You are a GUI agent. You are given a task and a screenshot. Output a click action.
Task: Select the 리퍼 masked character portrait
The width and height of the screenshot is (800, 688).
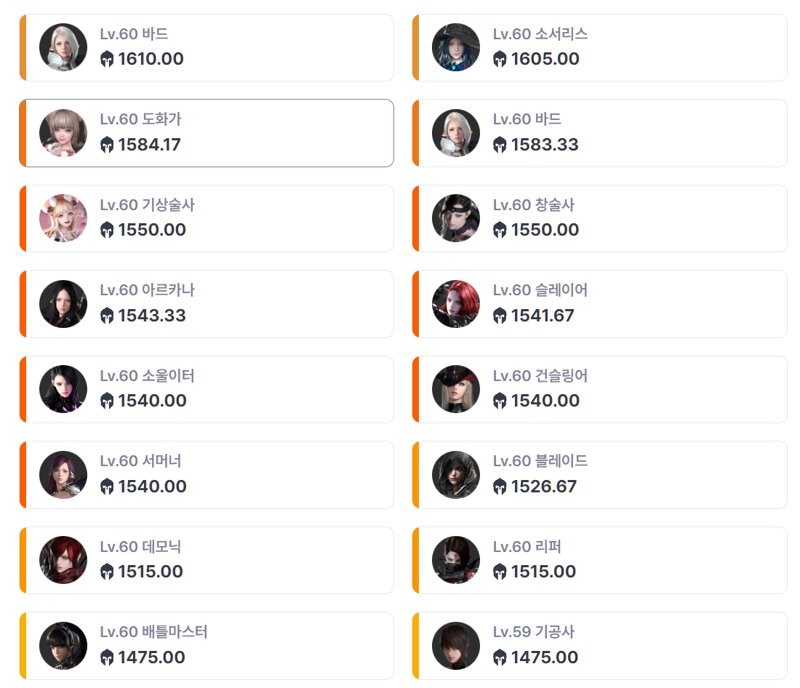(456, 560)
